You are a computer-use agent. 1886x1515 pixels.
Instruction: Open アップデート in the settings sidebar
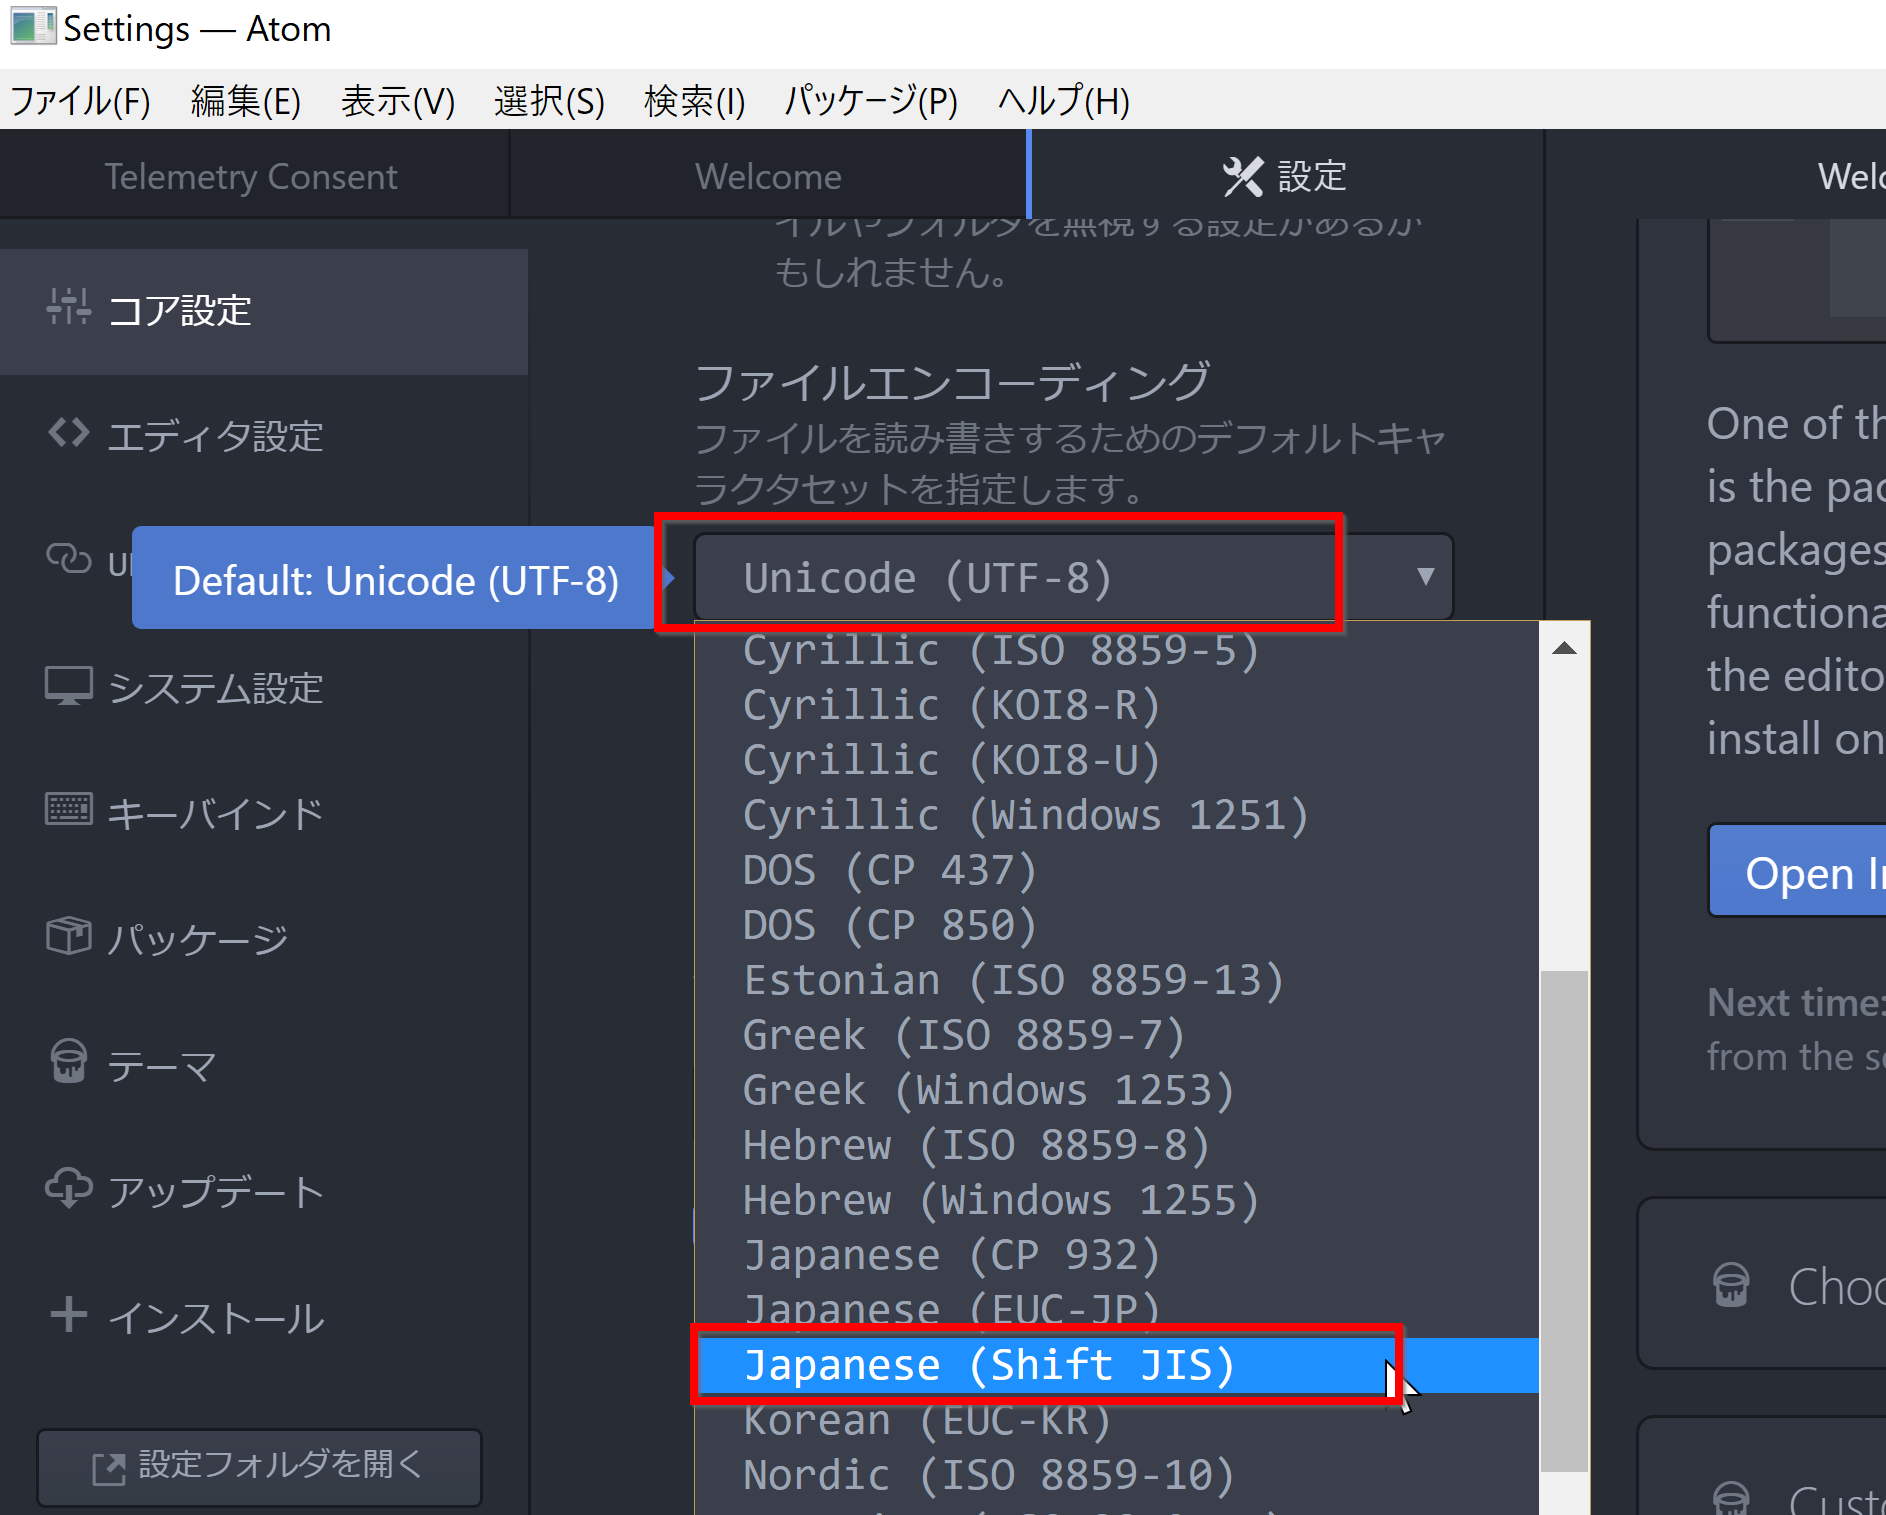(x=264, y=1191)
